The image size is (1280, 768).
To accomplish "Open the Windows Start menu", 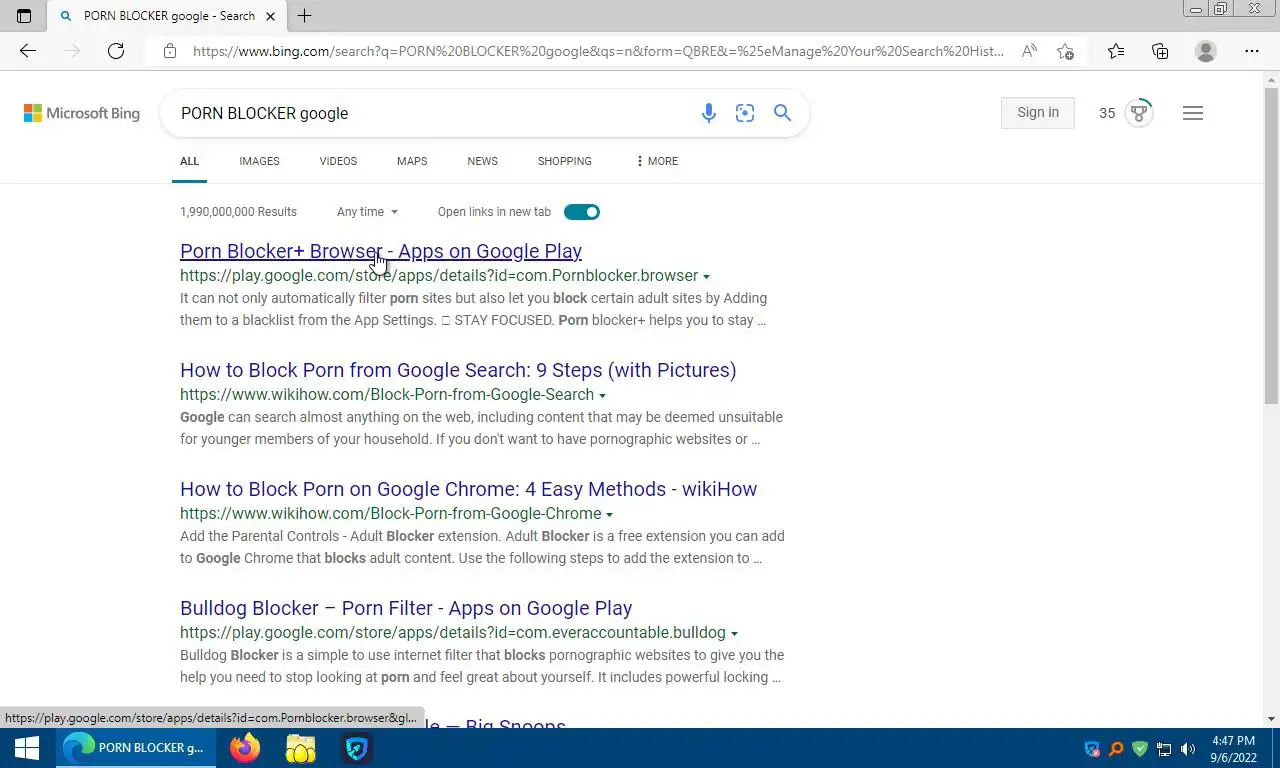I will (x=27, y=748).
